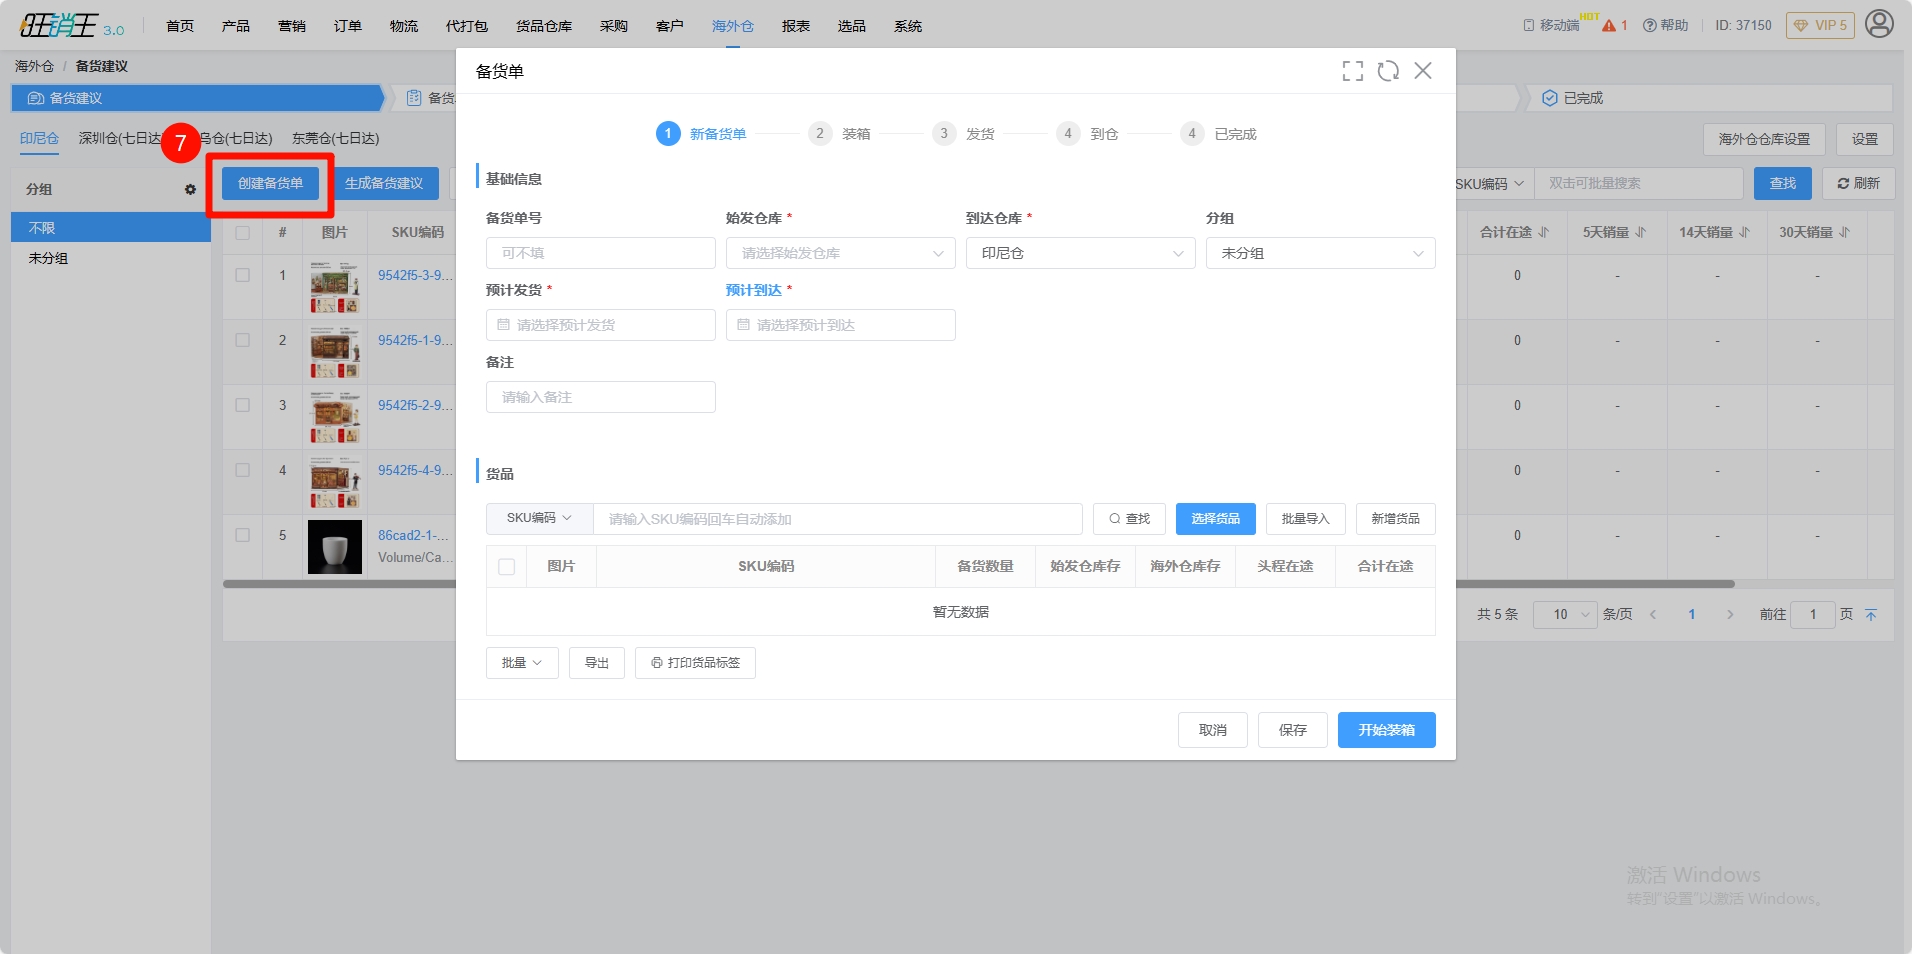Image resolution: width=1912 pixels, height=954 pixels.
Task: Click the scroll-to-top arrow icon in pagination
Action: point(1871,615)
